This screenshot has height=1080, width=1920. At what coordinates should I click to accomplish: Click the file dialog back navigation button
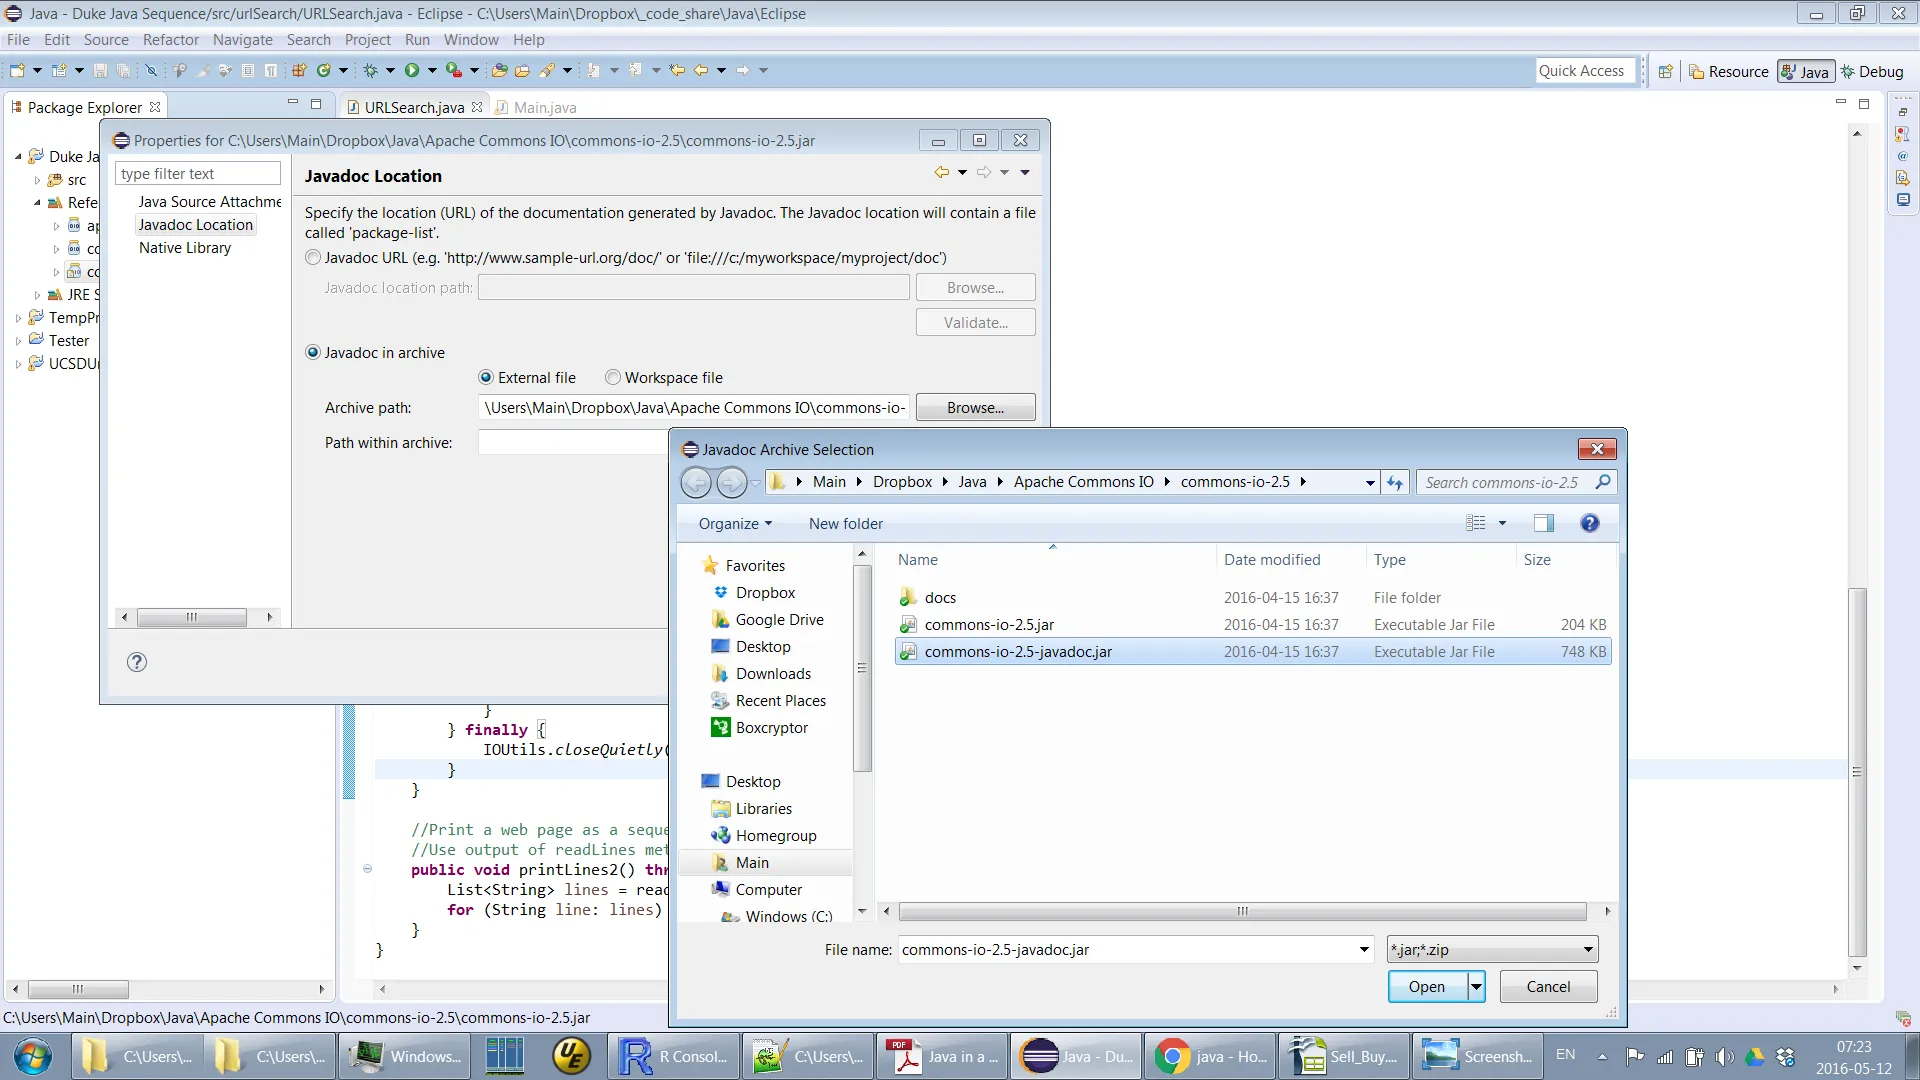[696, 482]
